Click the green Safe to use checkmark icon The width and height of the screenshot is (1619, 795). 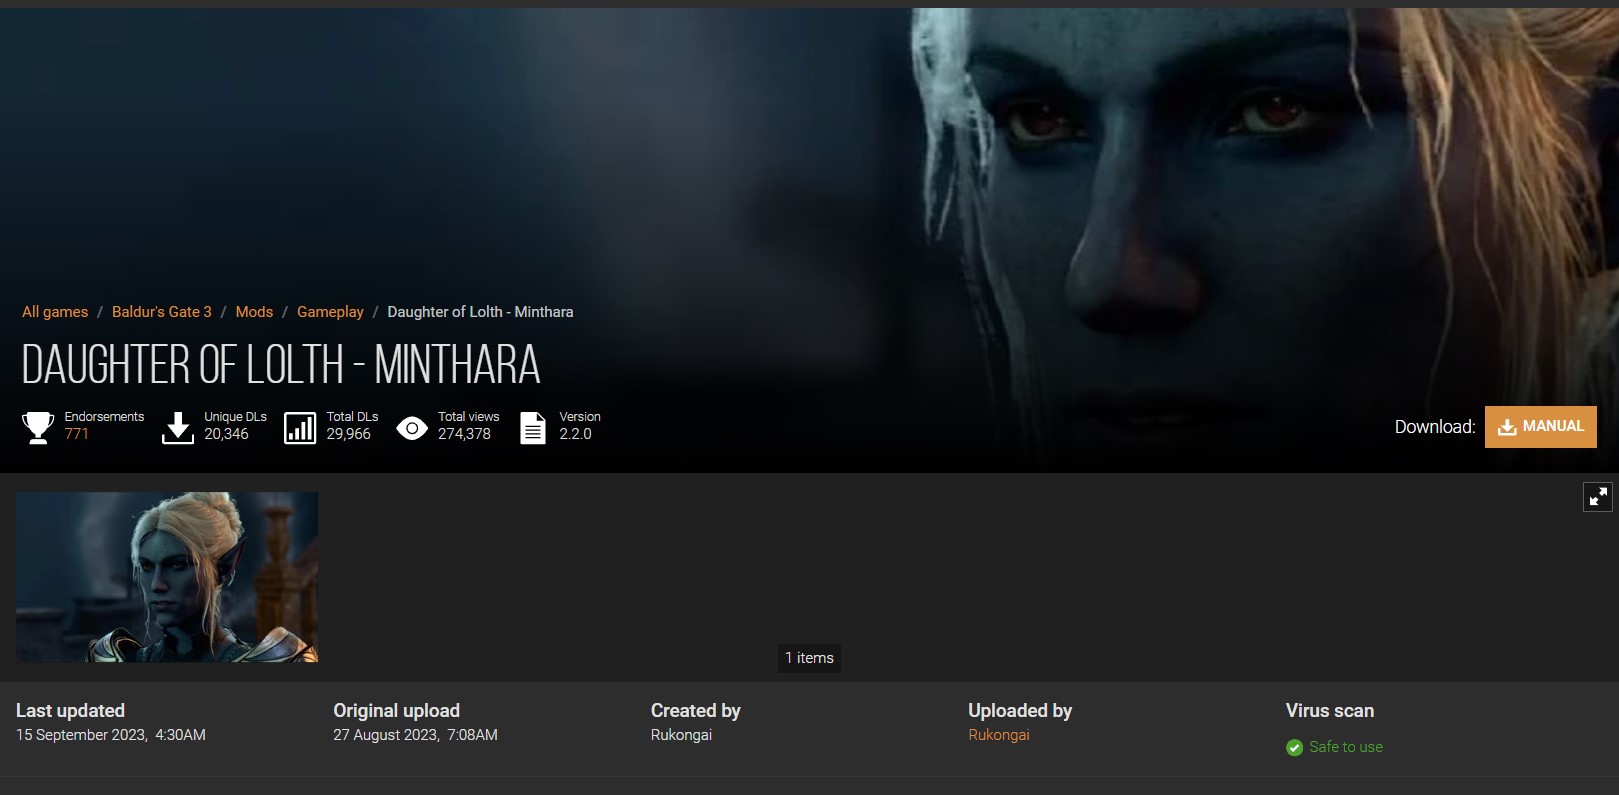pyautogui.click(x=1294, y=748)
